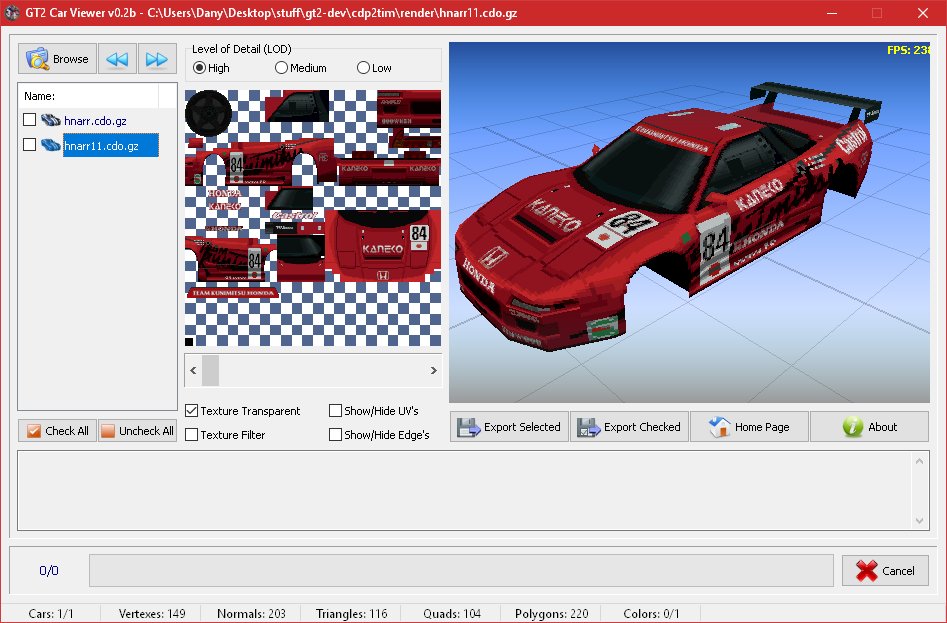Select High level of detail

211,68
